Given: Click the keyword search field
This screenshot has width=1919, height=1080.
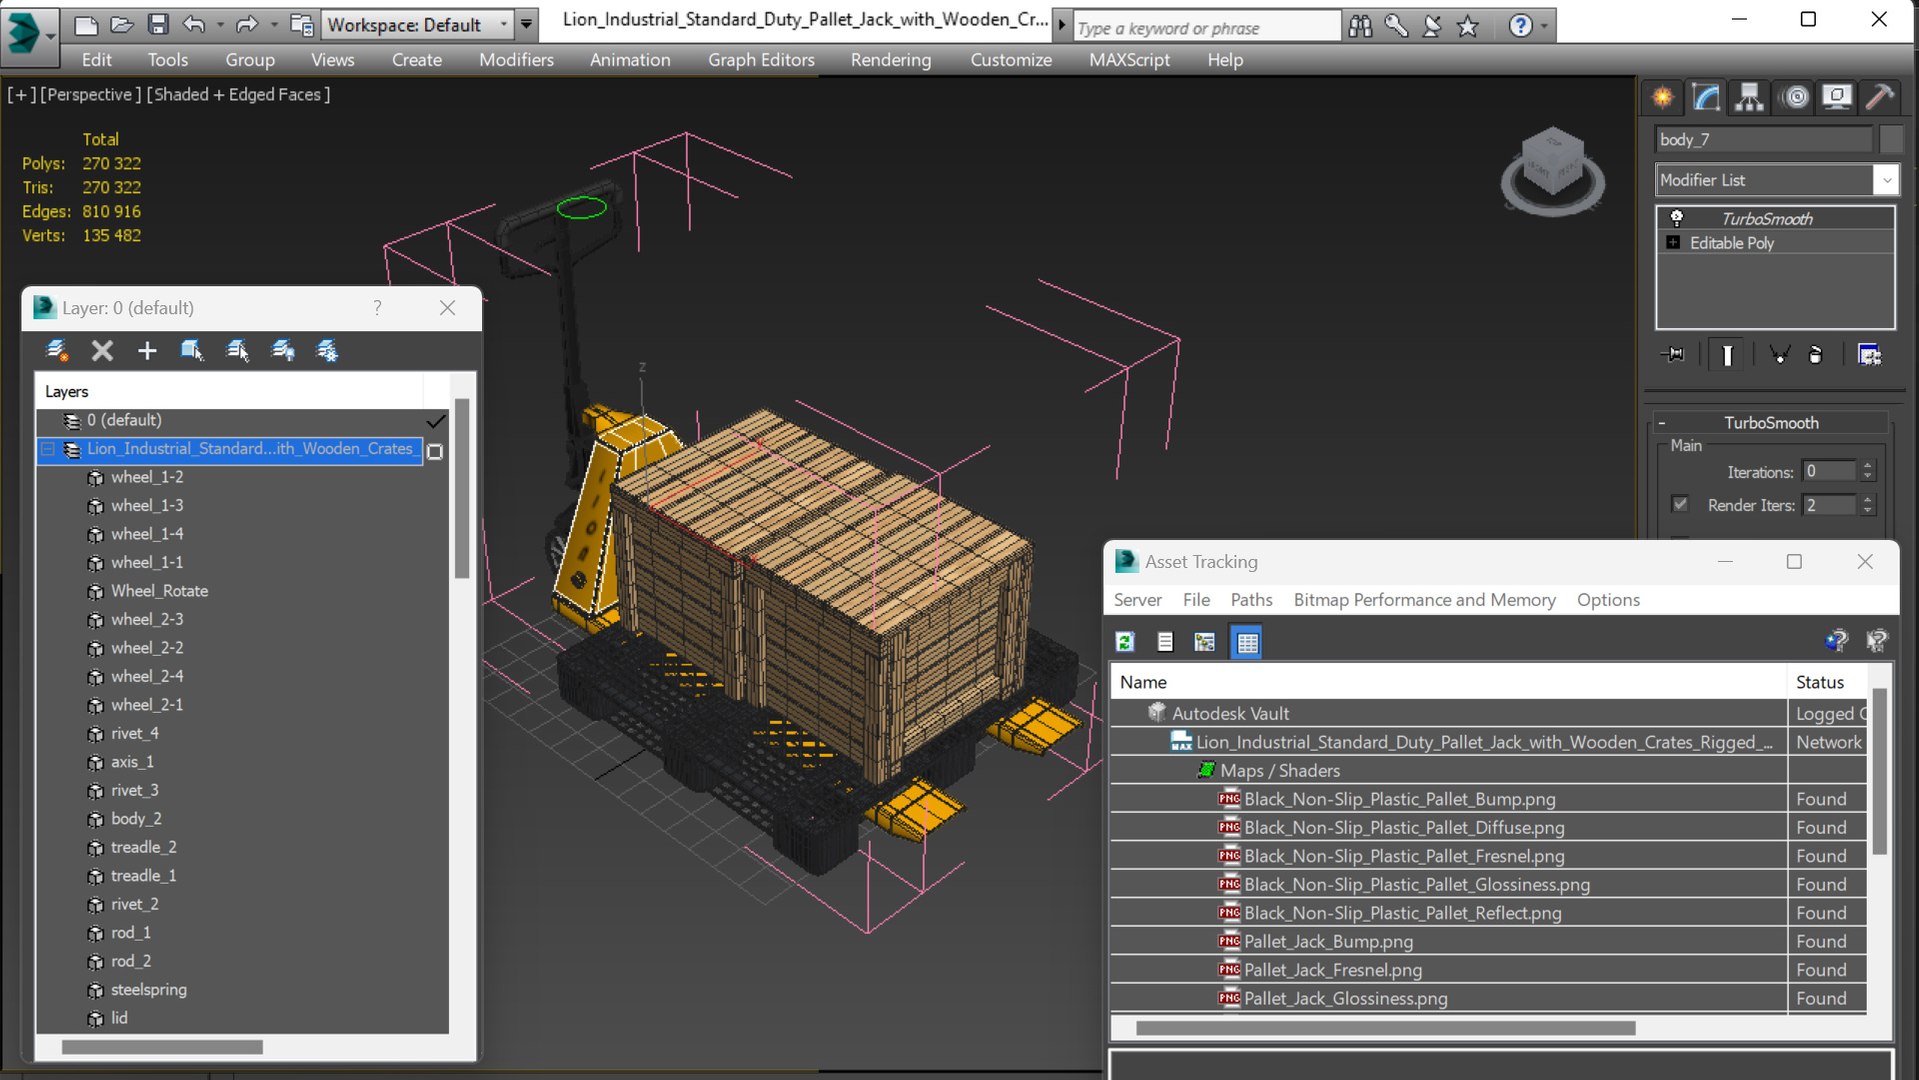Looking at the screenshot, I should coord(1207,27).
